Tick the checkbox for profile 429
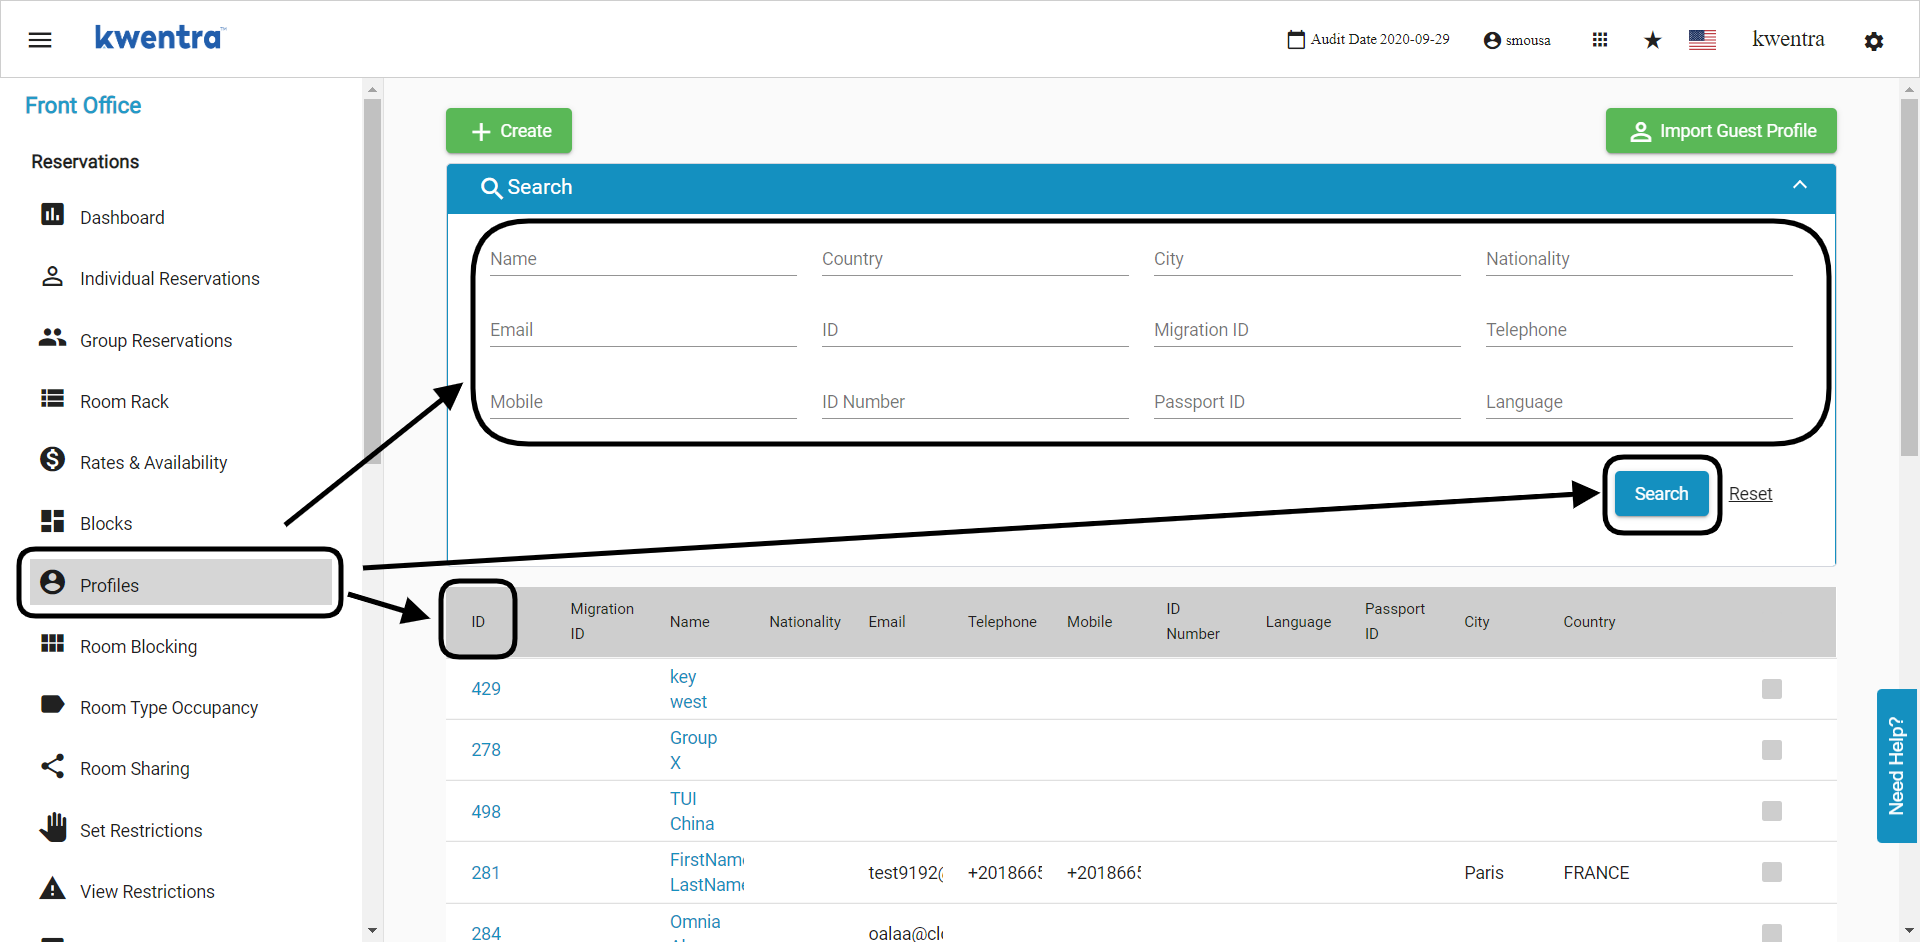Screen dimensions: 1920x943 click(1772, 689)
